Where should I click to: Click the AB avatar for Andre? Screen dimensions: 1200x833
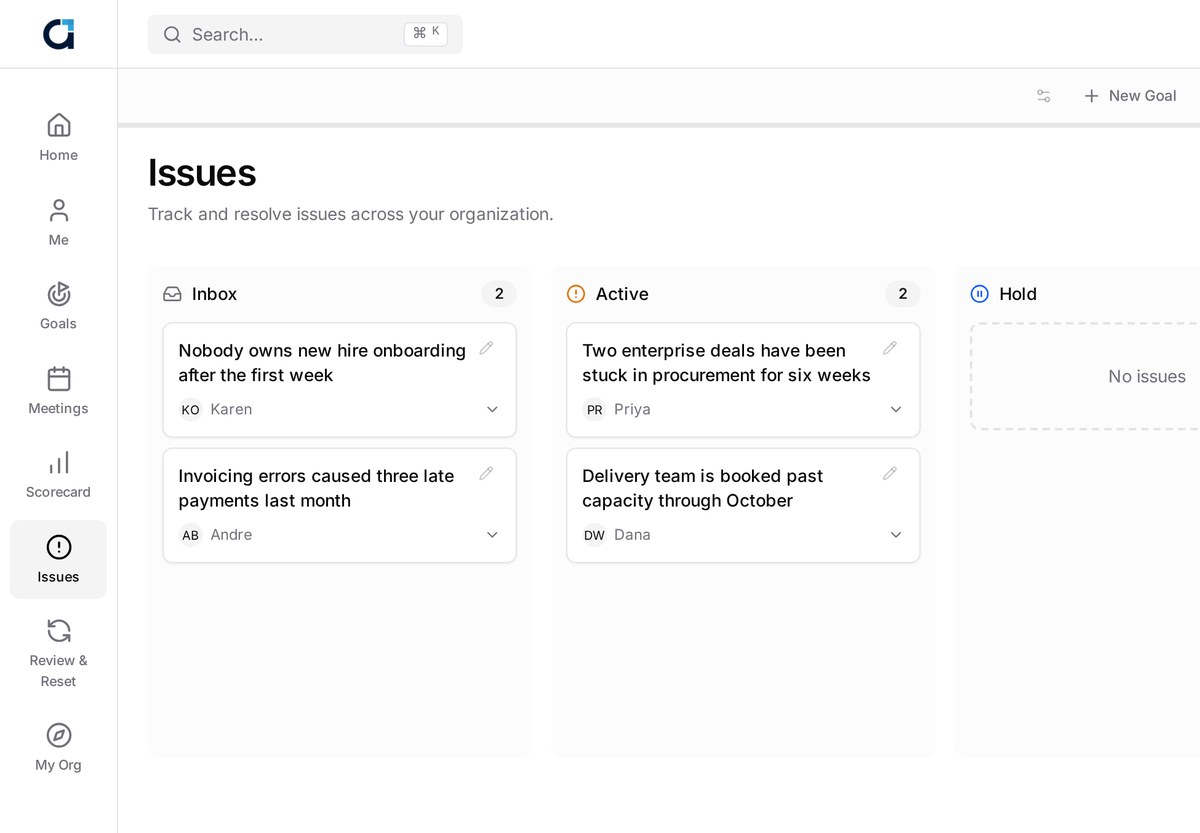point(191,535)
